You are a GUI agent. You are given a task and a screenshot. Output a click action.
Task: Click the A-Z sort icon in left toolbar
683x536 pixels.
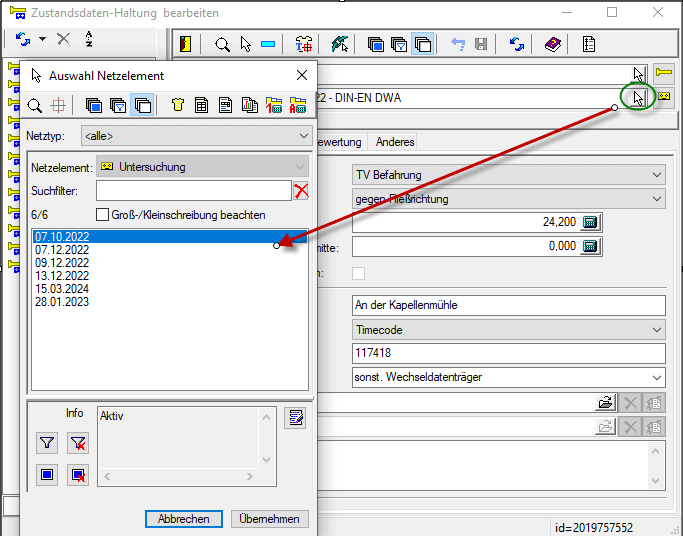pyautogui.click(x=89, y=39)
